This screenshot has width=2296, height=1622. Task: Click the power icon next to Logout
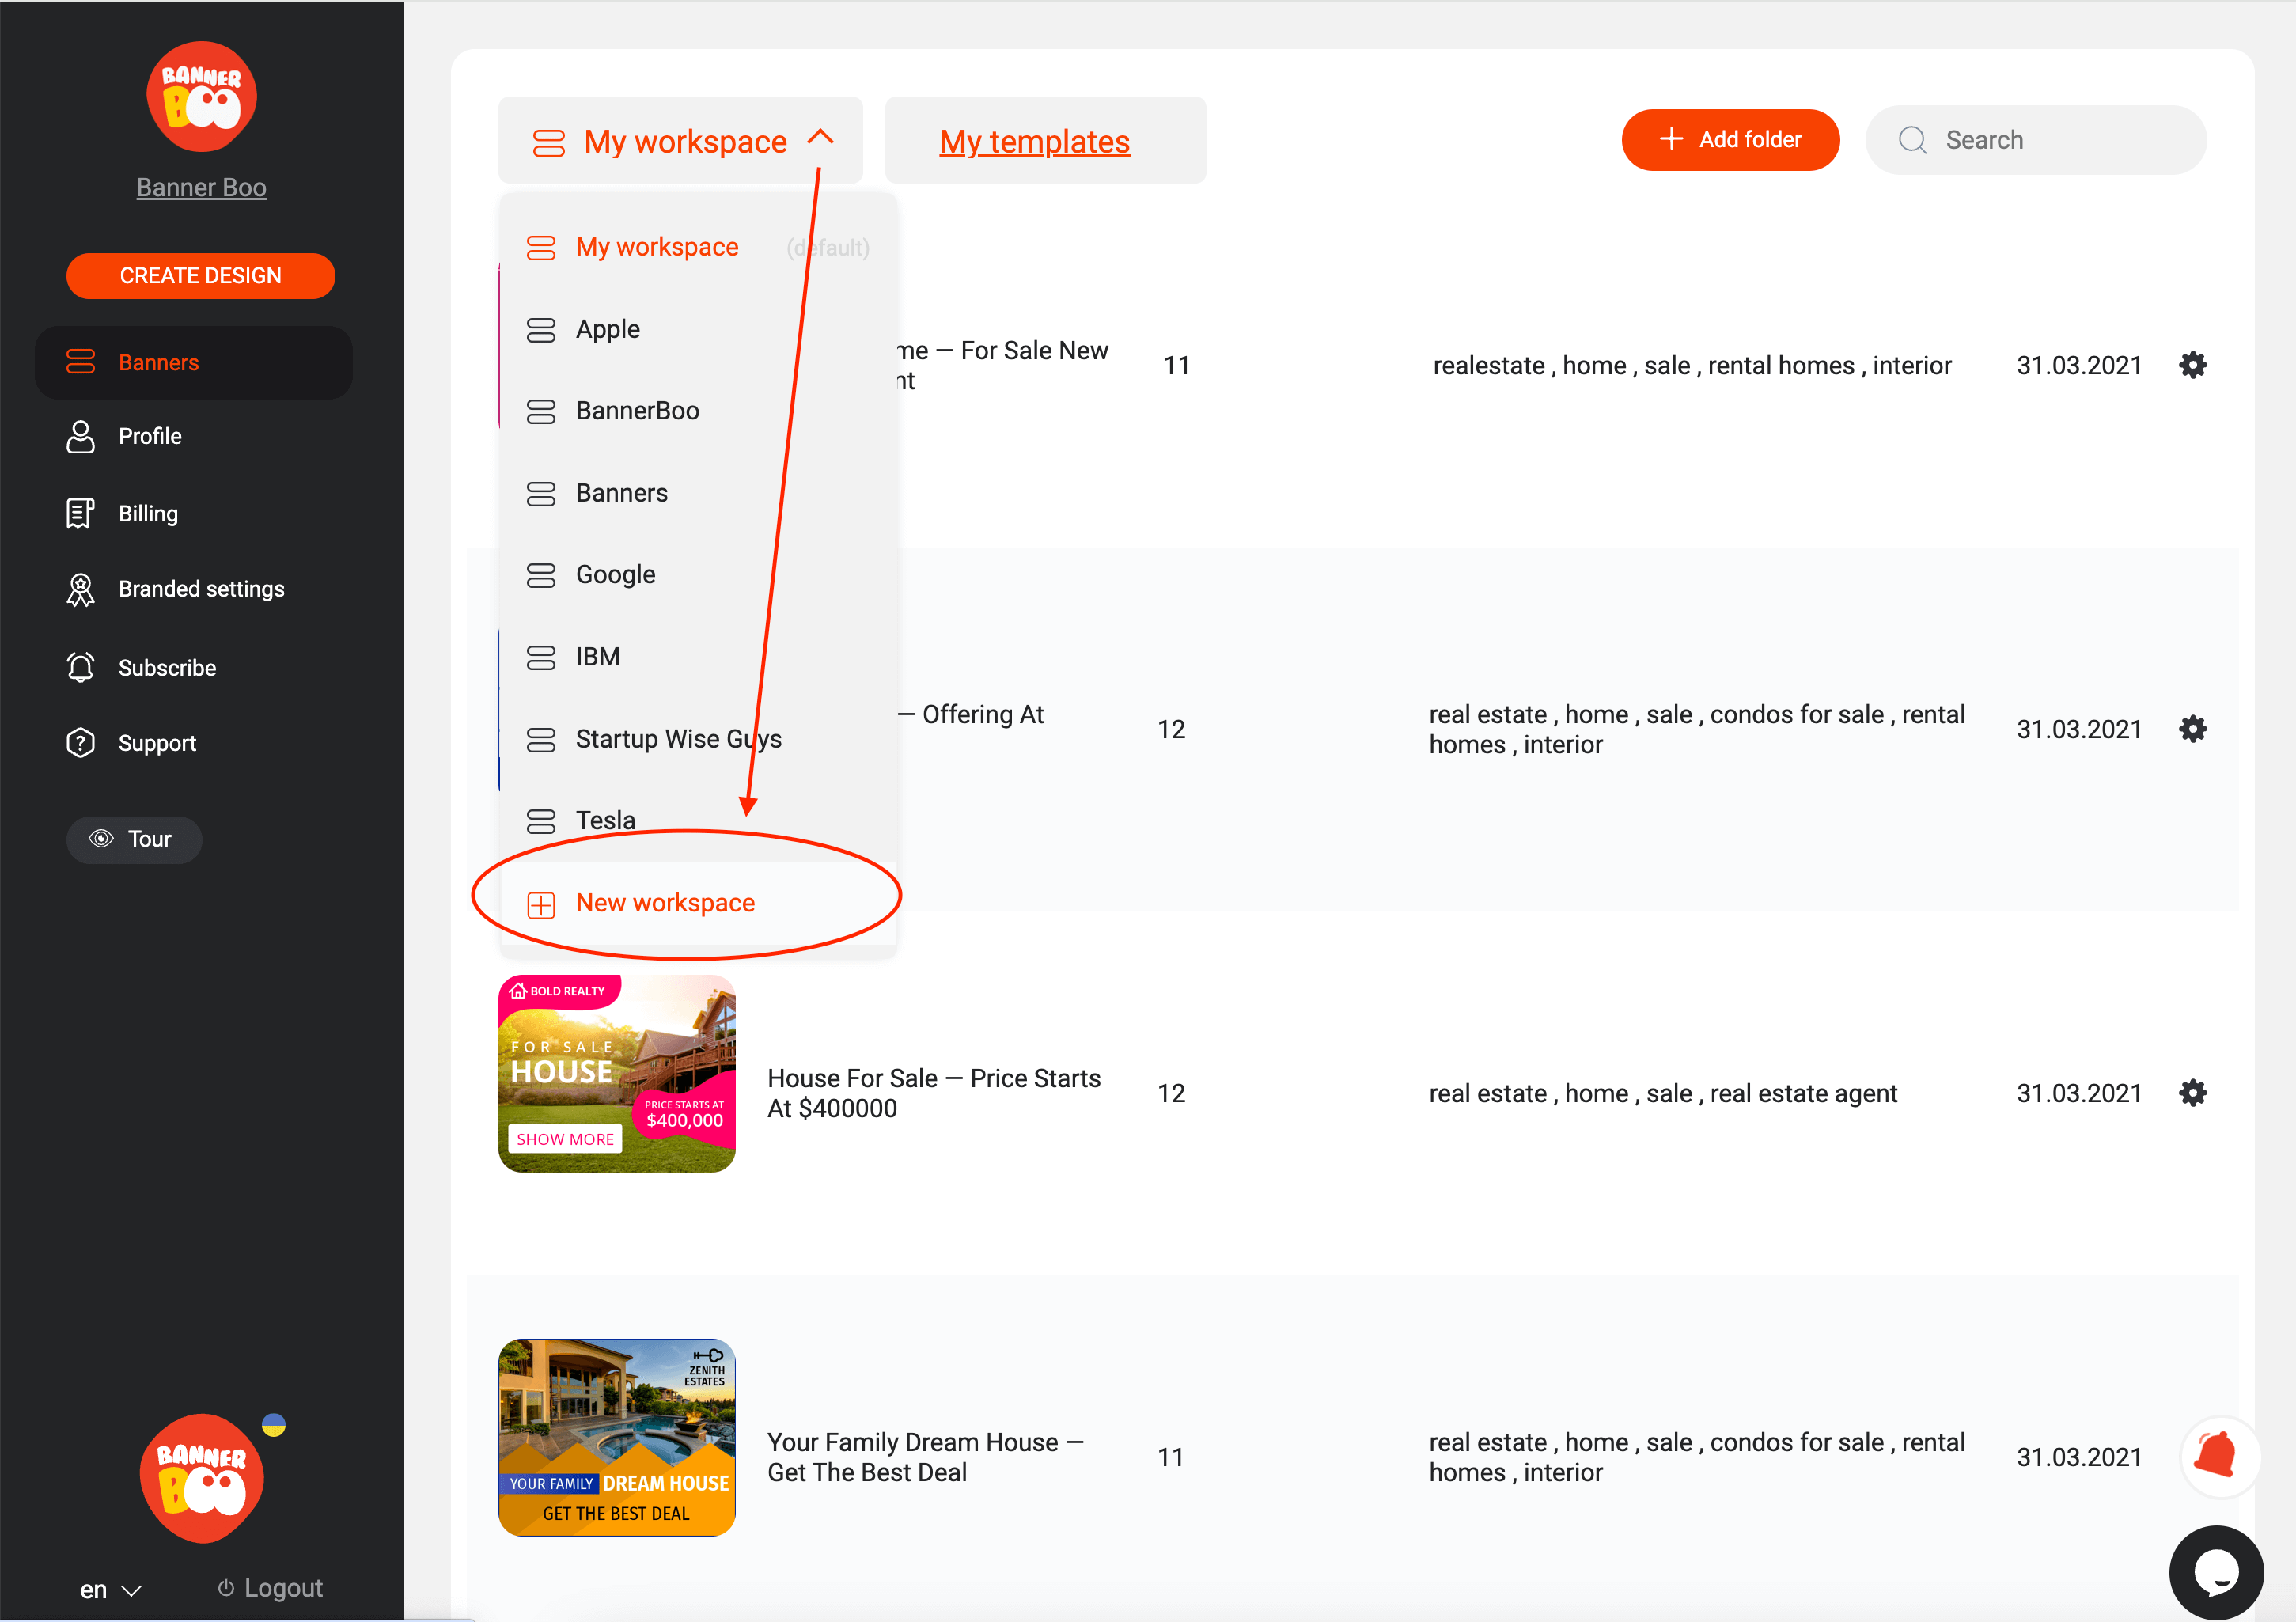tap(226, 1588)
